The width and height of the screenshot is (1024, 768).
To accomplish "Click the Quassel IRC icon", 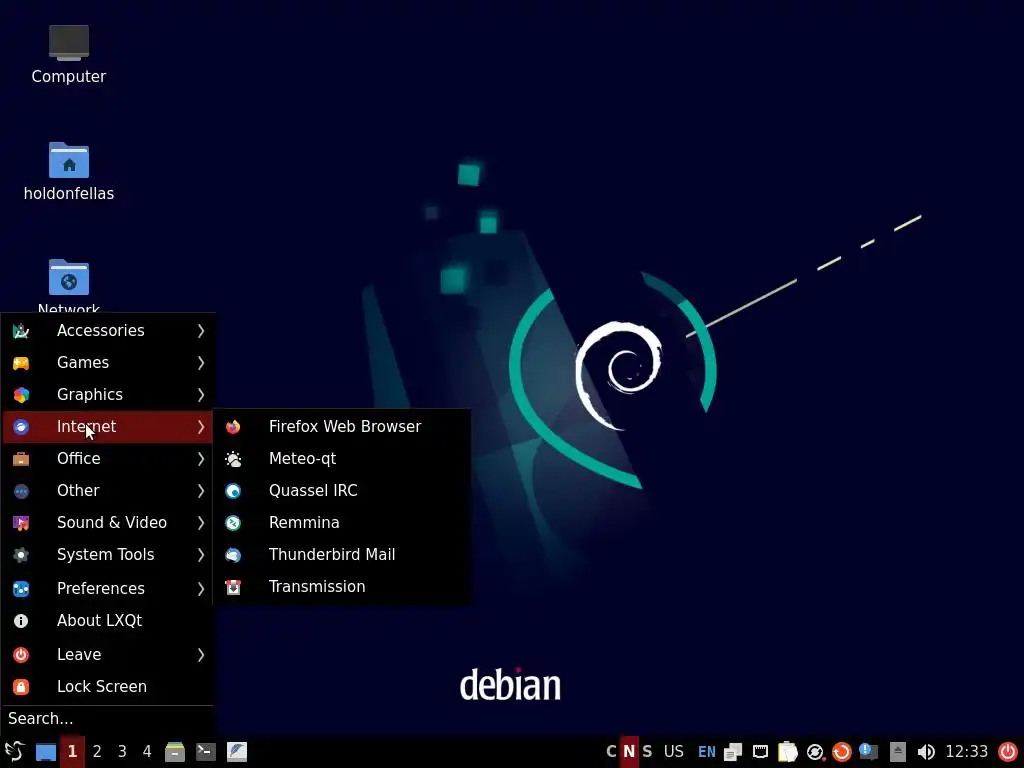I will tap(233, 490).
